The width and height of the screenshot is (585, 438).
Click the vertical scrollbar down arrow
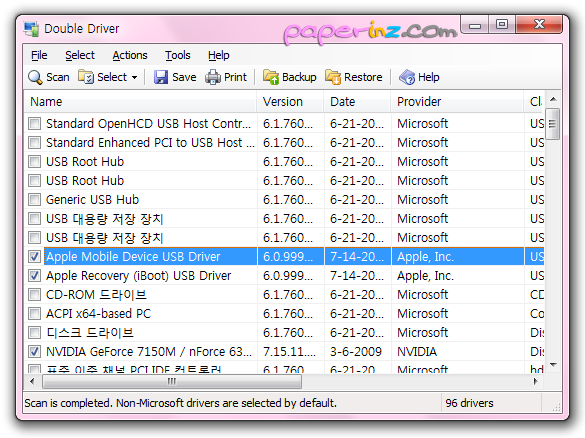553,365
